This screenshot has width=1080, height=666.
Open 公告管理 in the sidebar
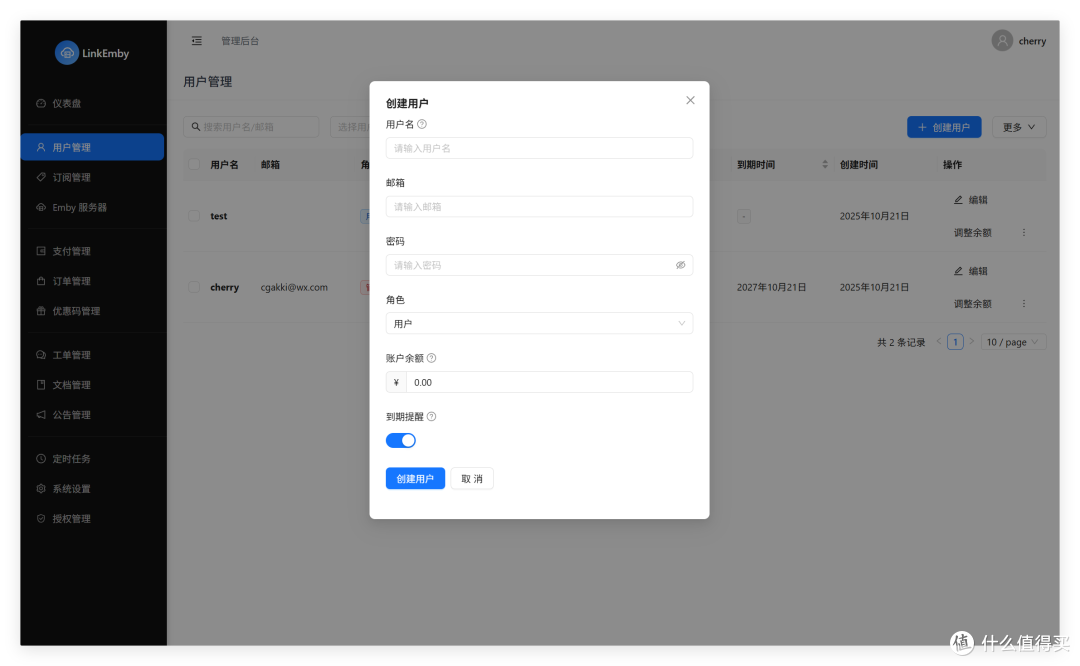(x=92, y=415)
